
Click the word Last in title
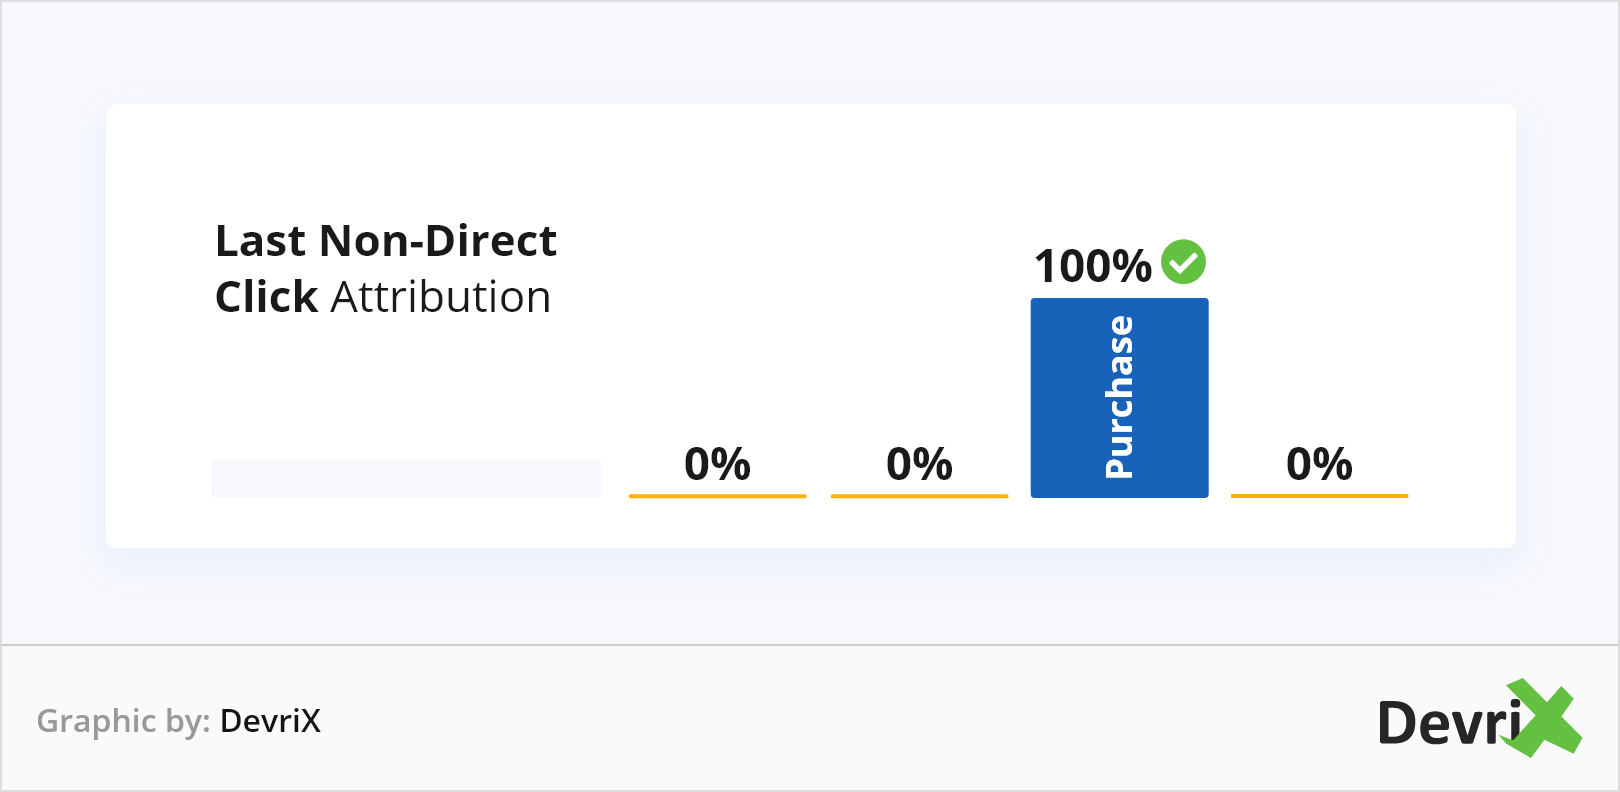(260, 241)
